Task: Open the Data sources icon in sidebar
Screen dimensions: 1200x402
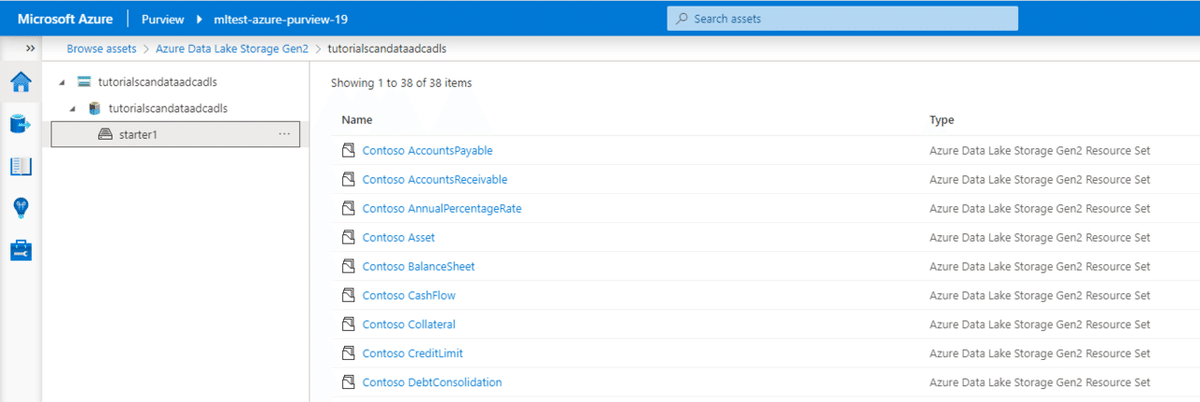Action: pos(20,124)
